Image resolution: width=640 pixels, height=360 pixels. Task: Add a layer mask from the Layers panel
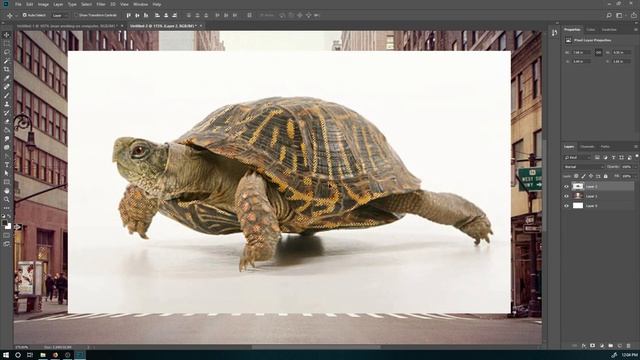[x=592, y=346]
